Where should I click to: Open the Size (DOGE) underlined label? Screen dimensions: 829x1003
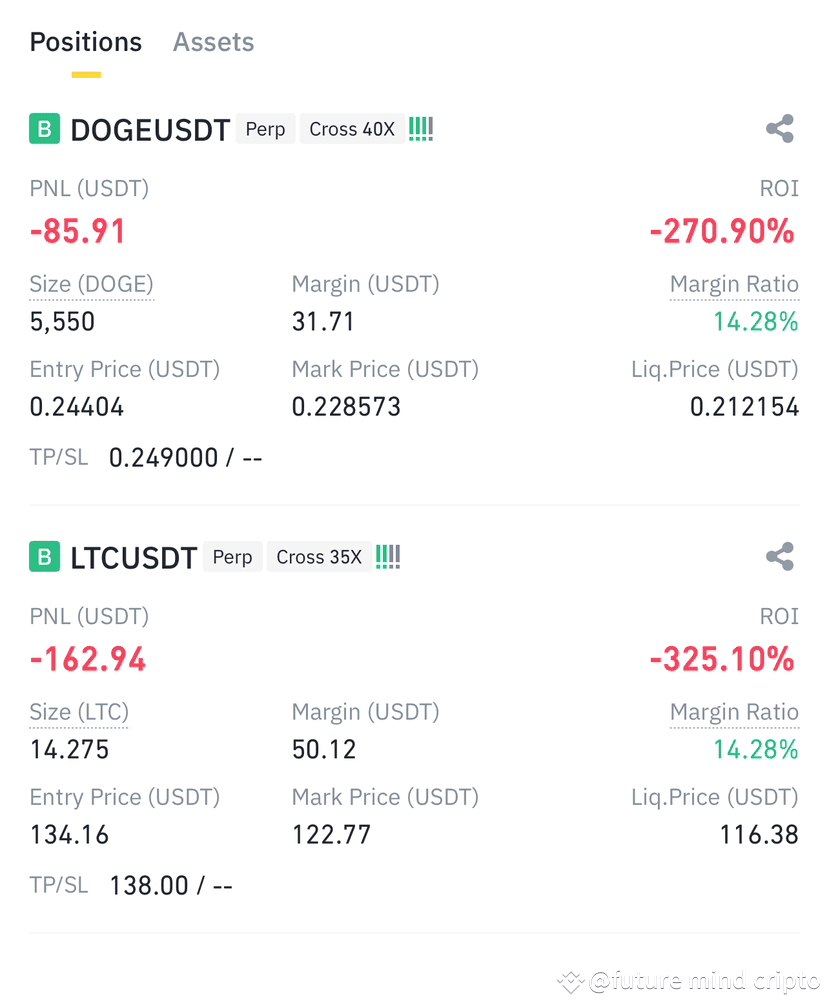[91, 284]
